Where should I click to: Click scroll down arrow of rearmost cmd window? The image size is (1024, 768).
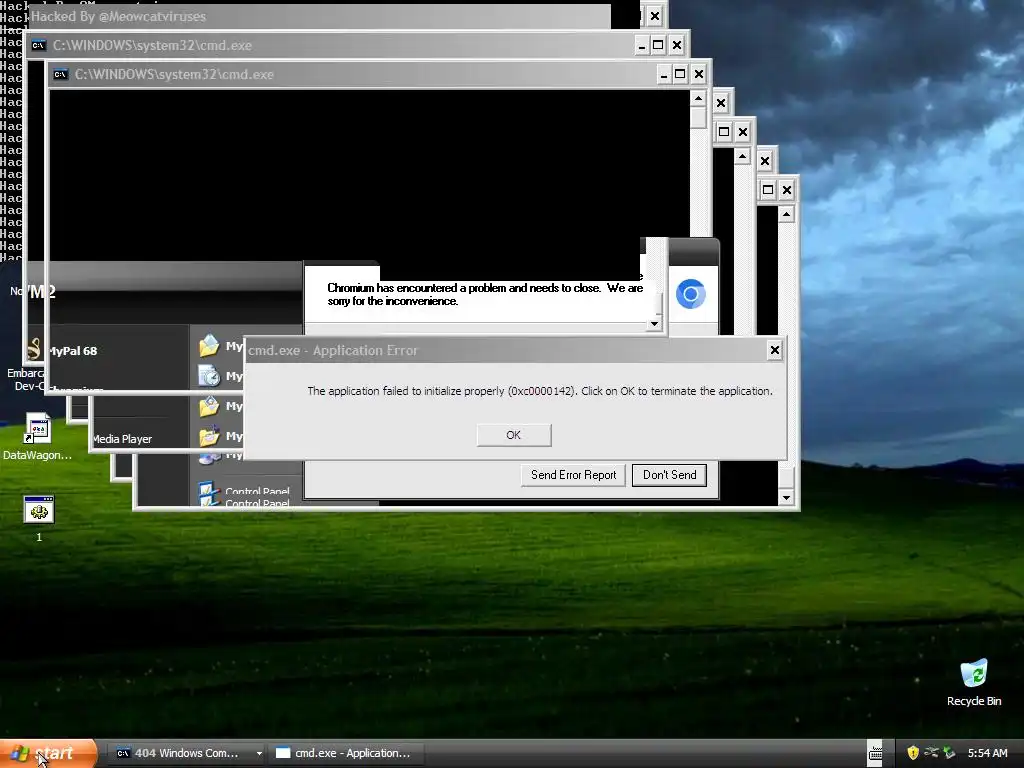pyautogui.click(x=786, y=497)
